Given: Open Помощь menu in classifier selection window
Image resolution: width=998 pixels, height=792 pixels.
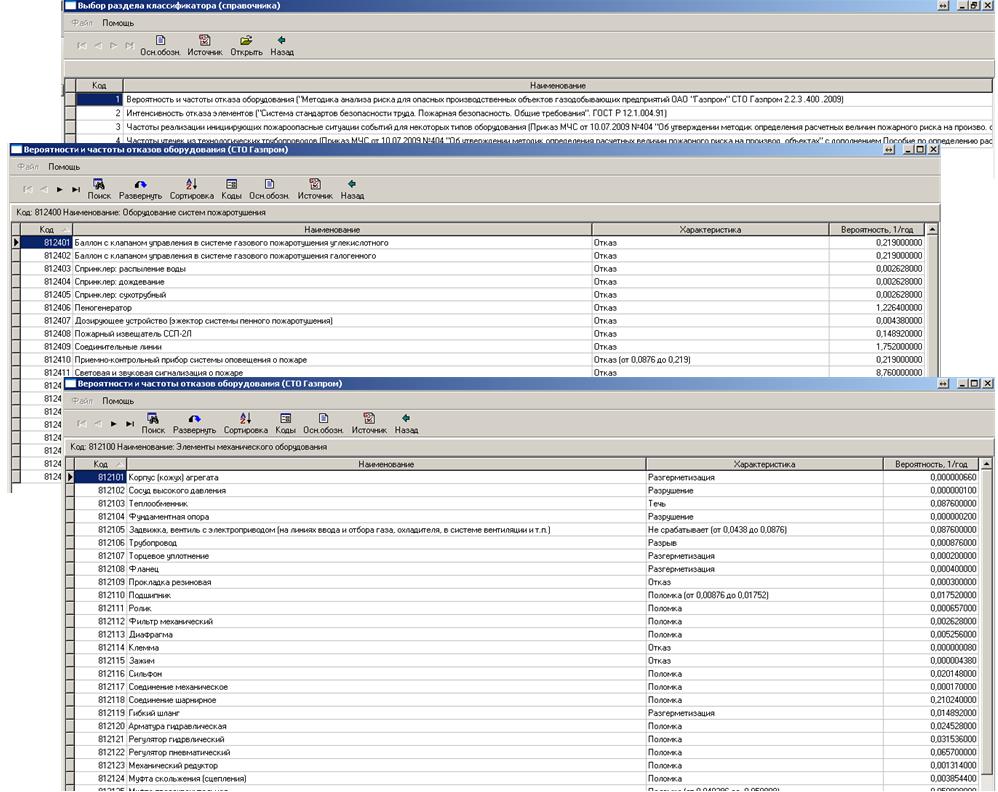Looking at the screenshot, I should (x=118, y=21).
